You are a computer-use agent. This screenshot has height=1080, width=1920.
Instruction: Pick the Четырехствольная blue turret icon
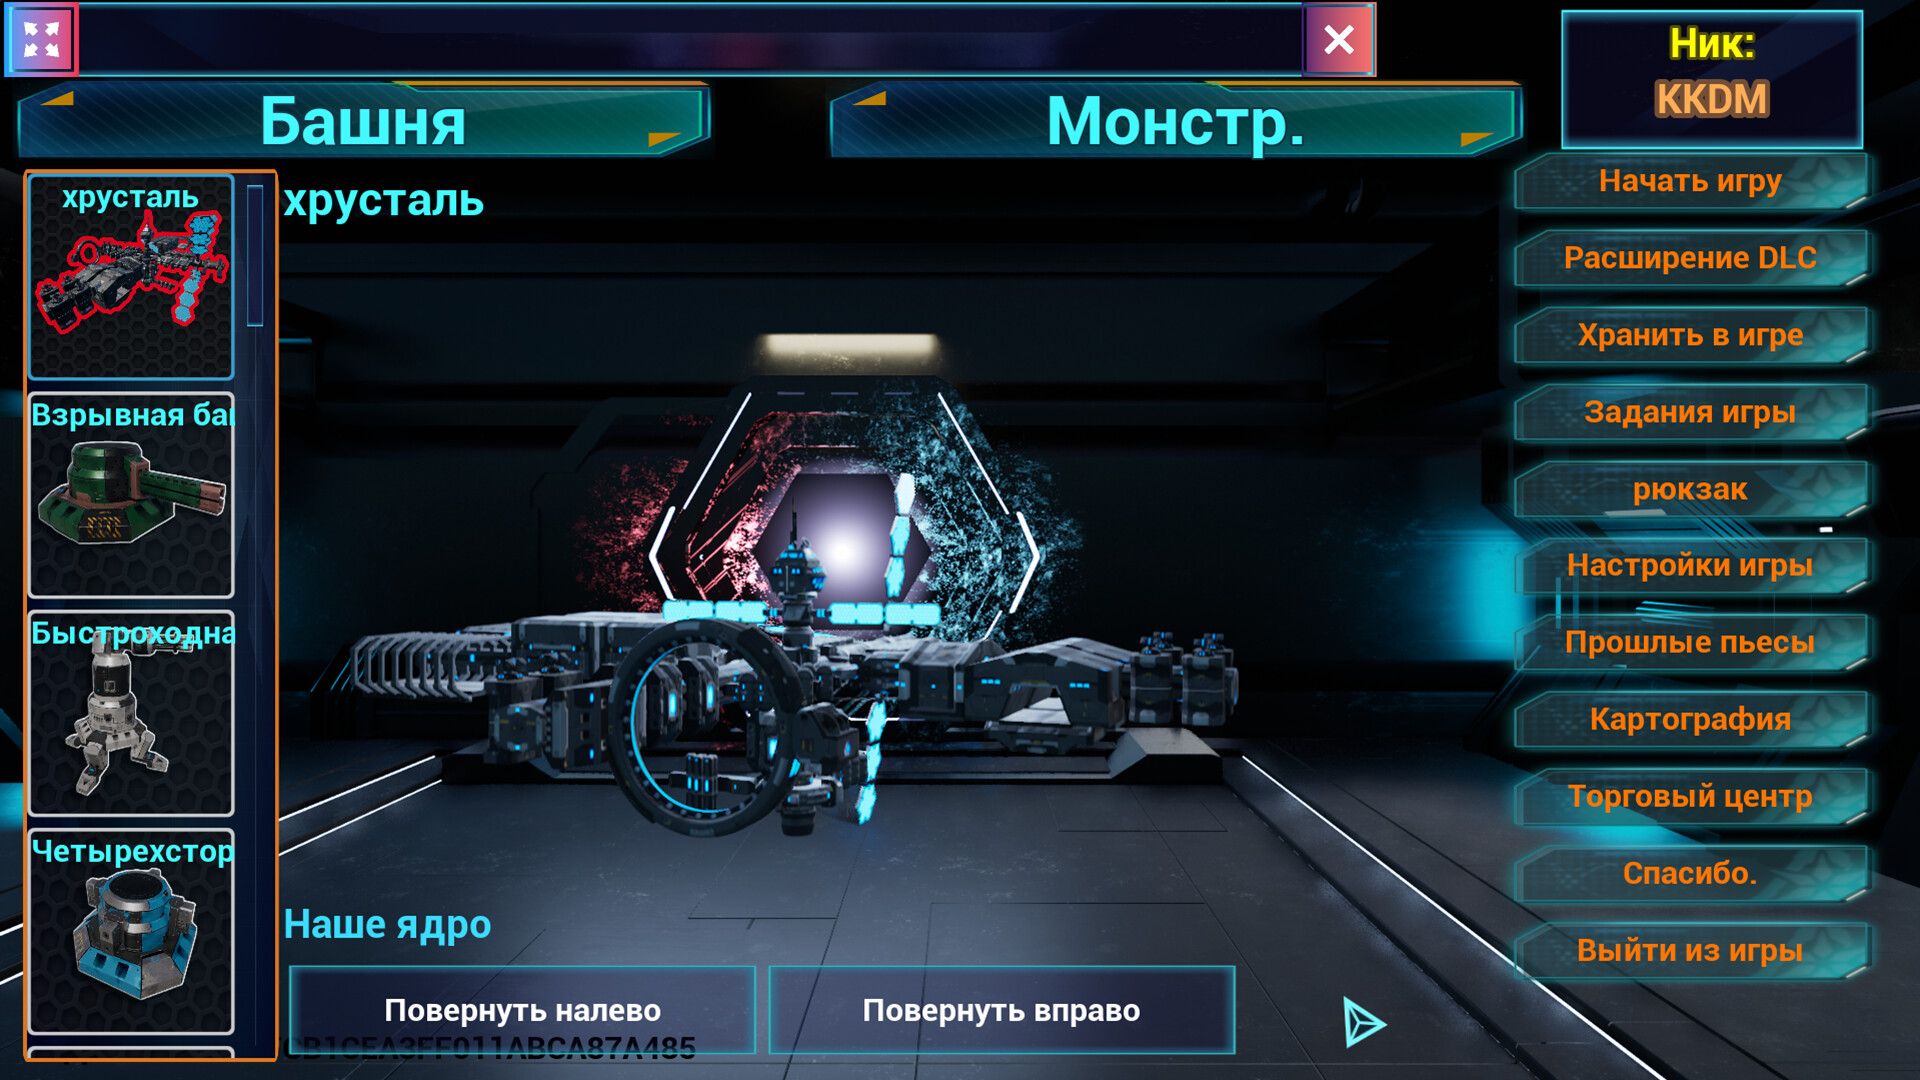click(131, 931)
